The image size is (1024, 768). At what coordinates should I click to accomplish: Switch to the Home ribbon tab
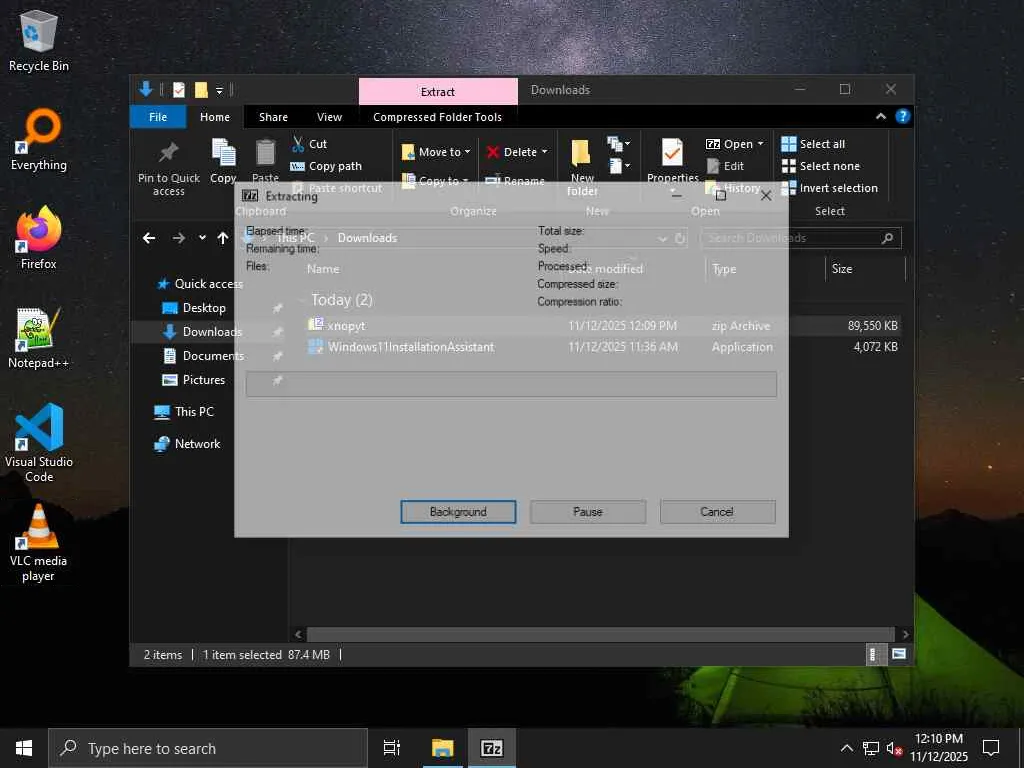215,117
